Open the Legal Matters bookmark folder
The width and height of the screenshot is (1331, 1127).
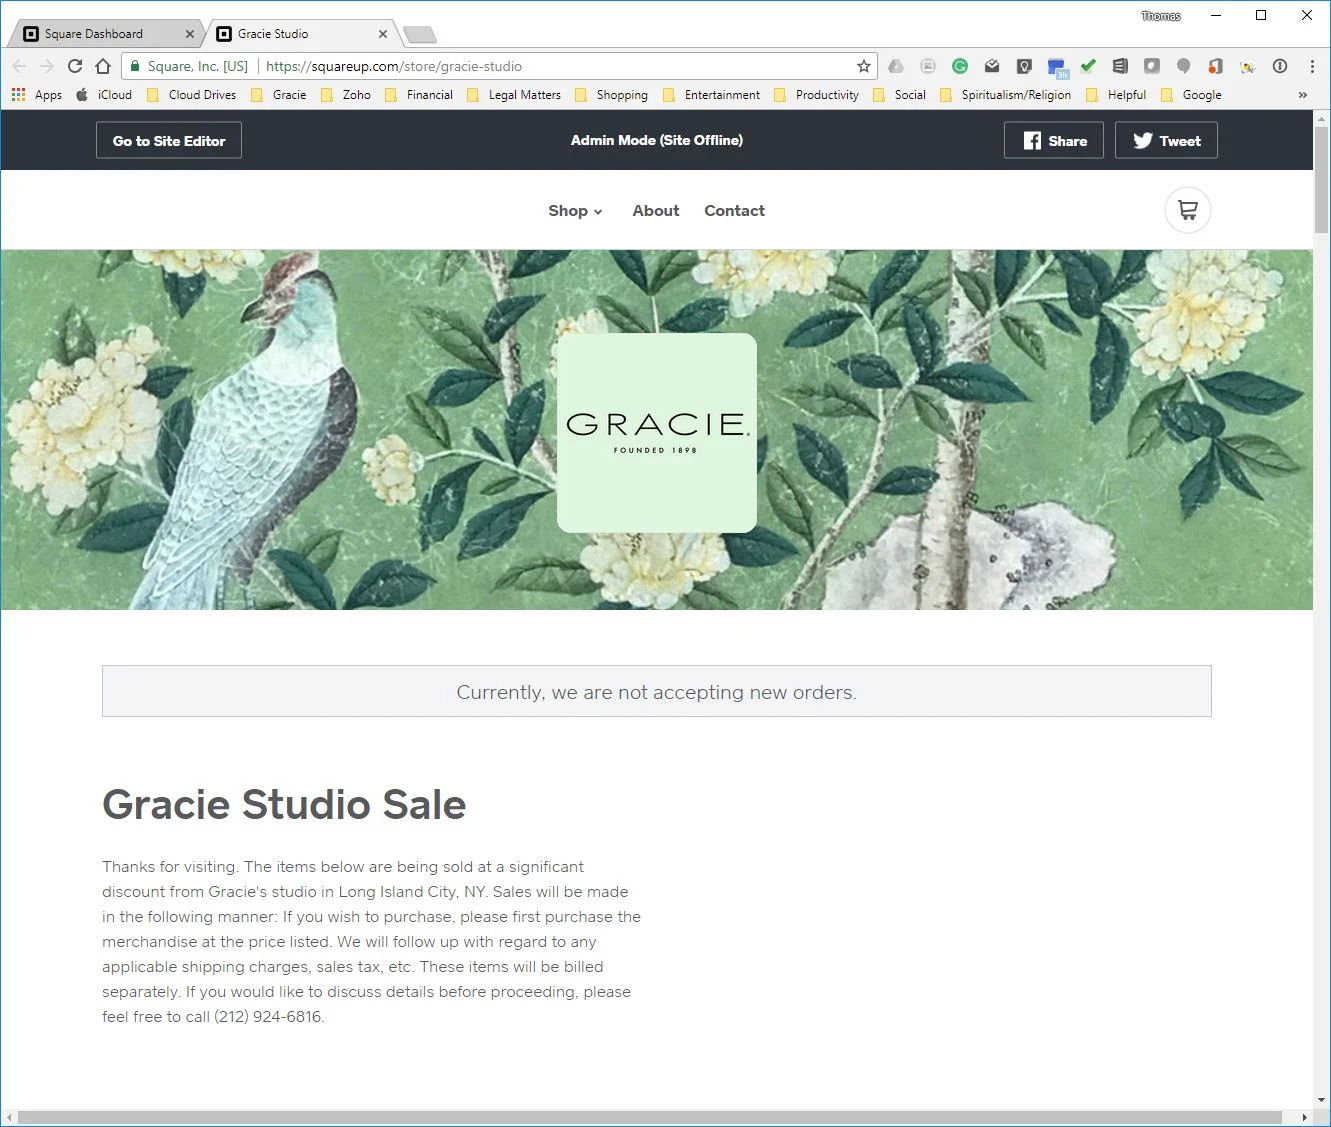[x=514, y=95]
